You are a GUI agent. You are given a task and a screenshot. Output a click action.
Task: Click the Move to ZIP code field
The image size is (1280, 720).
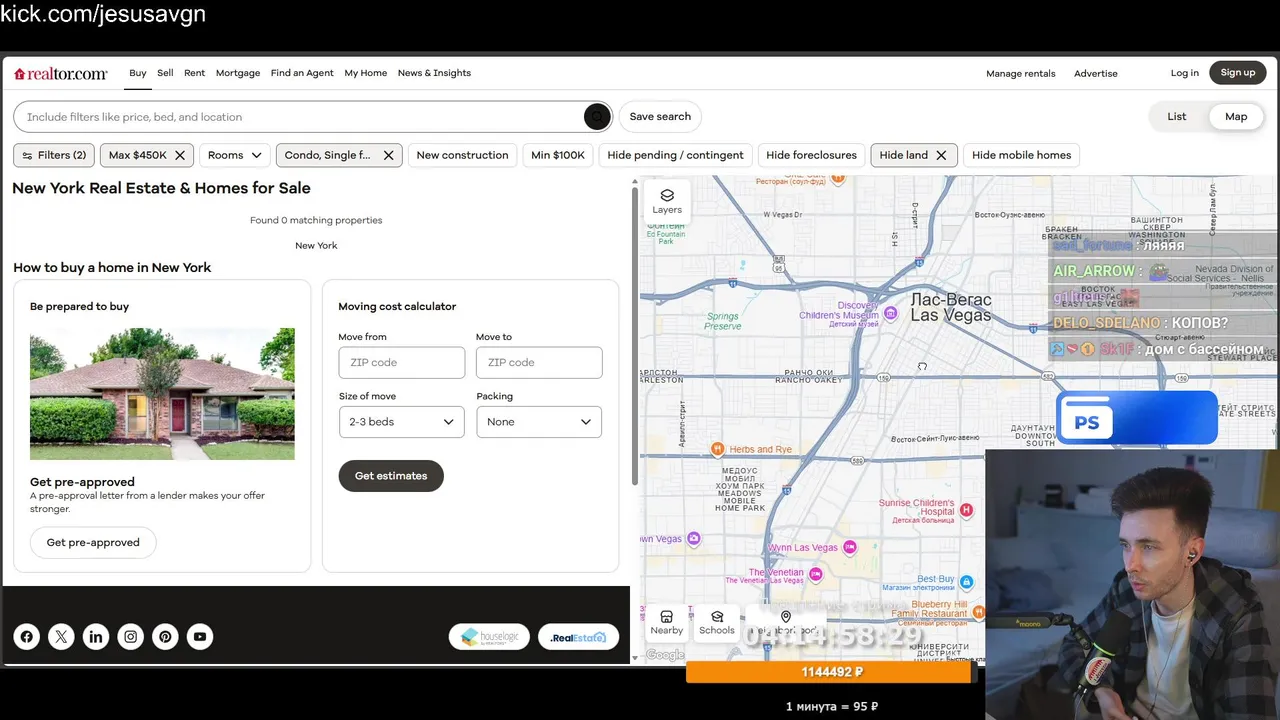pos(539,363)
